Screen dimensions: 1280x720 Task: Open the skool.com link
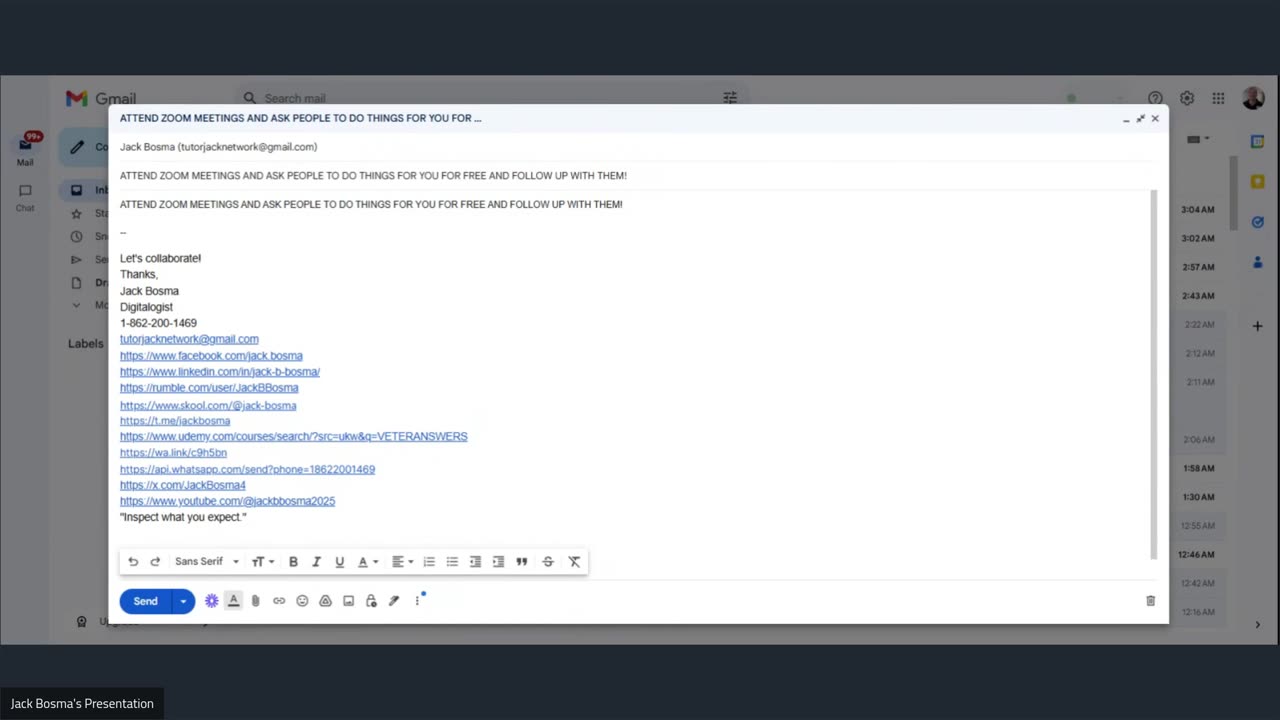208,406
